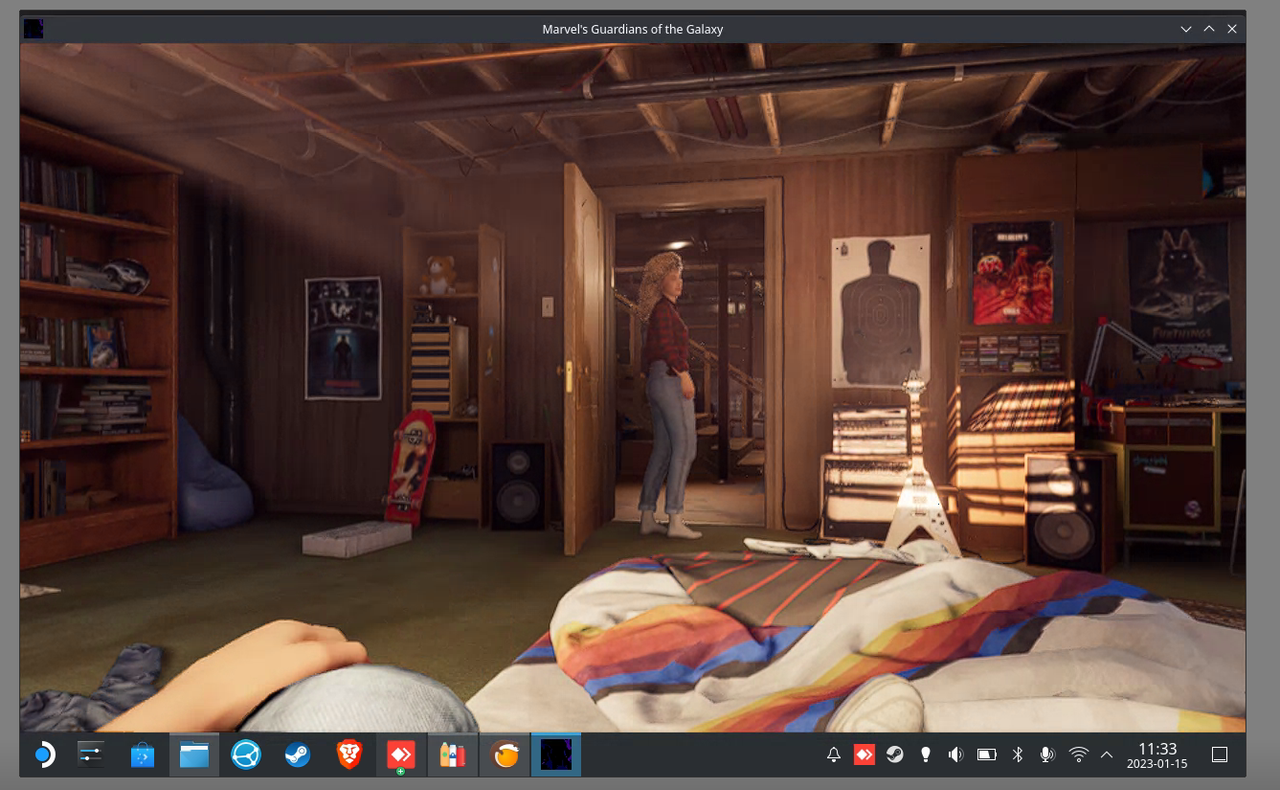Click the microphone tray icon

point(1048,755)
